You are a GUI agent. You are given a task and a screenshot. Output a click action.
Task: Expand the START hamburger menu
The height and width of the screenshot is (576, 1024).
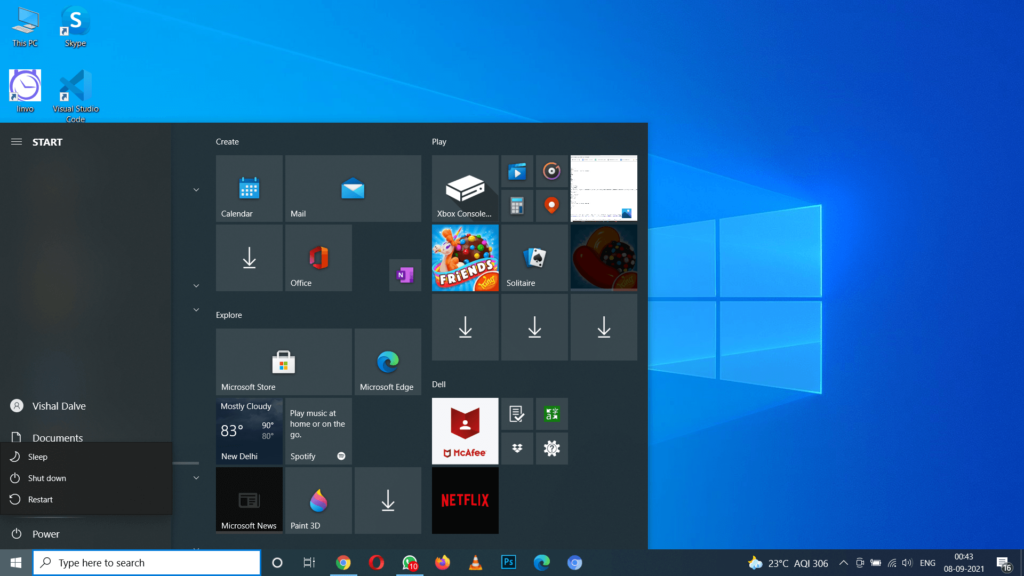pos(15,141)
